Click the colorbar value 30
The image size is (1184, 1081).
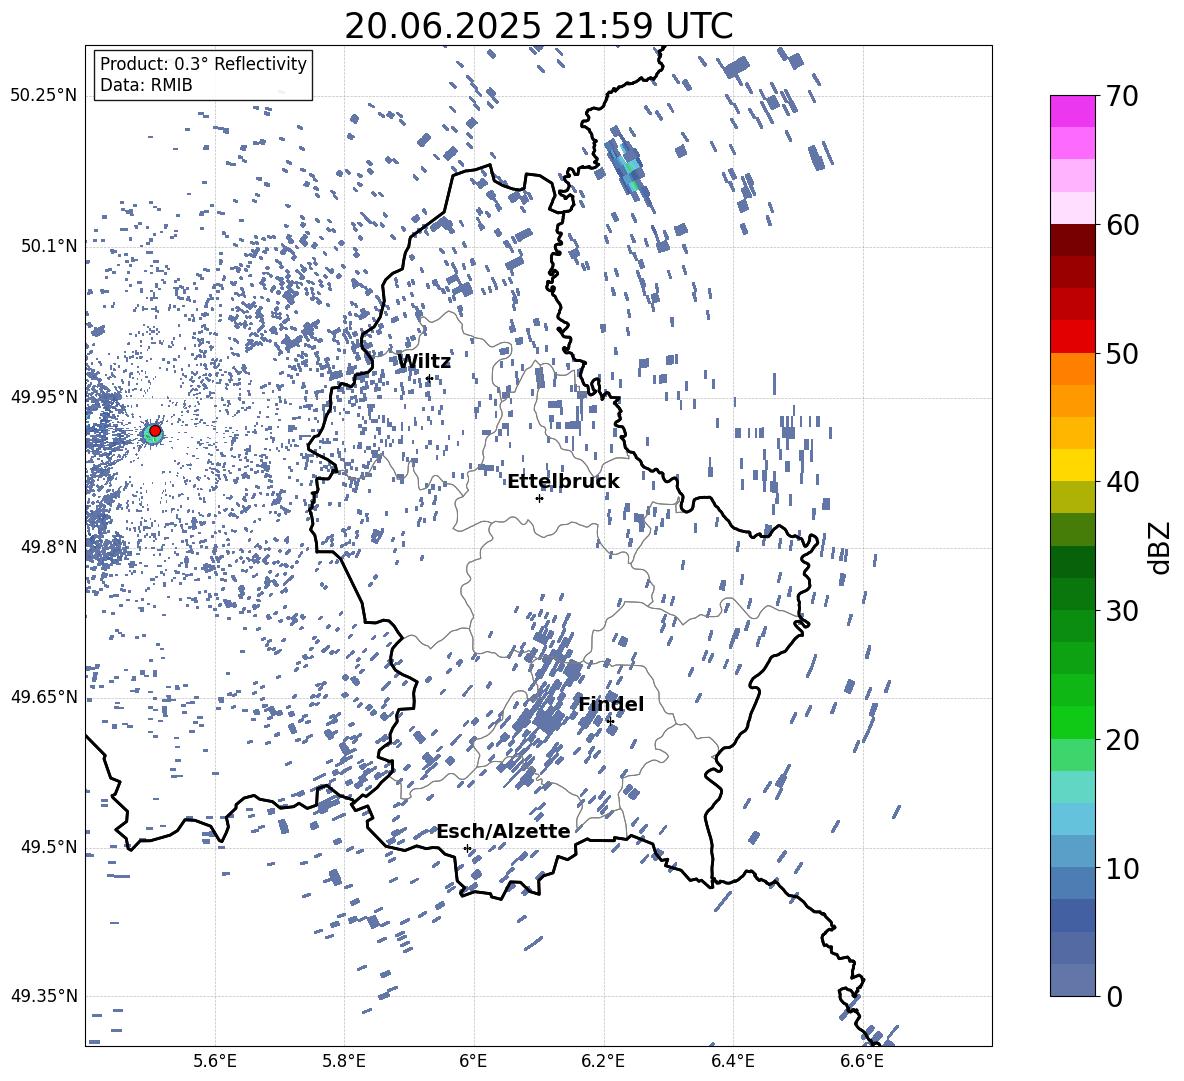pos(1122,610)
